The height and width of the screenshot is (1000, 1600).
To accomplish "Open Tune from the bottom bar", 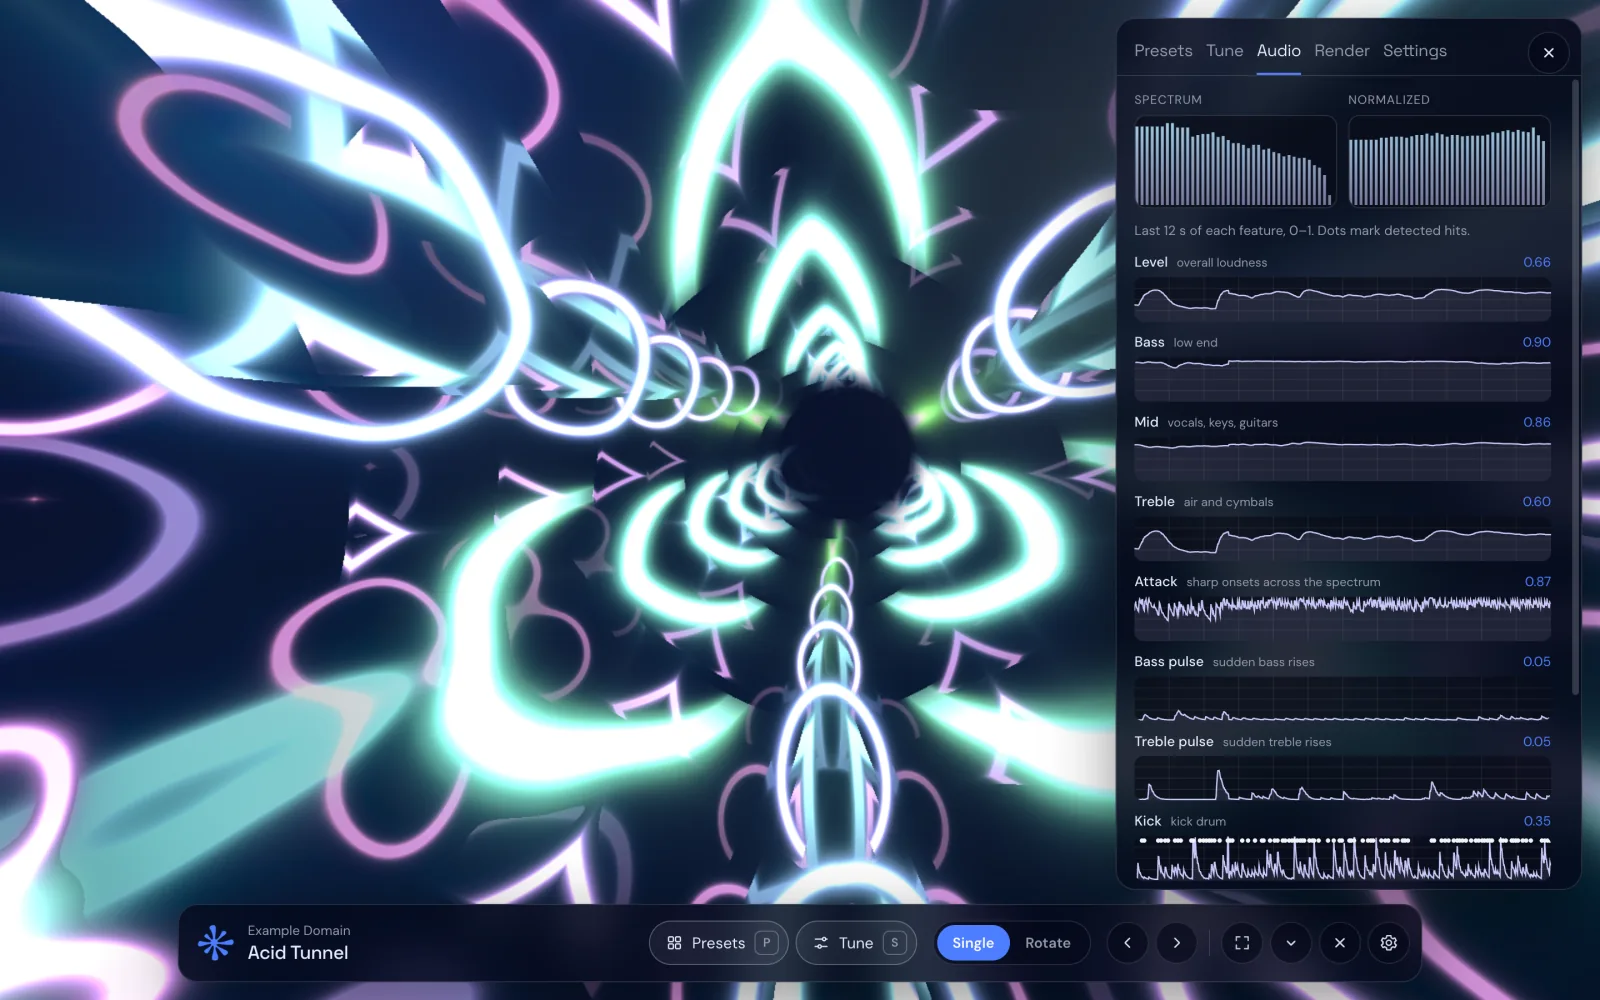I will click(x=856, y=943).
